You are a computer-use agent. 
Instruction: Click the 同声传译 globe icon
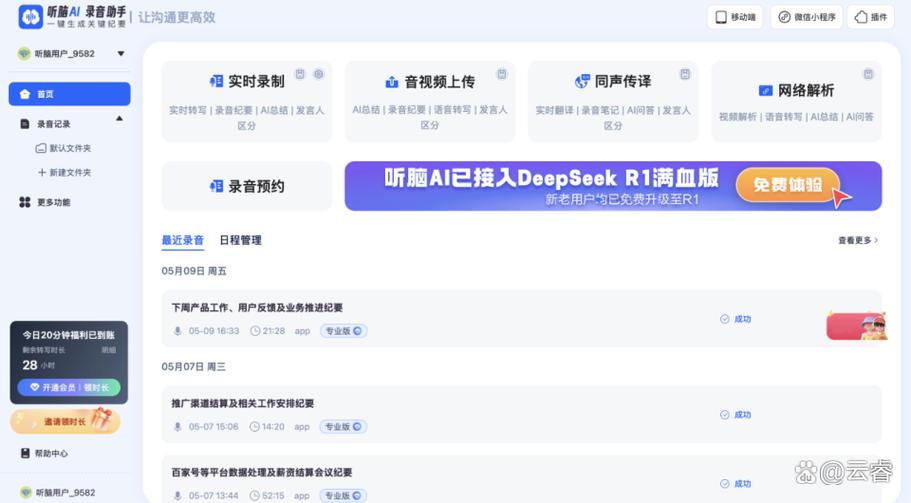[x=582, y=81]
